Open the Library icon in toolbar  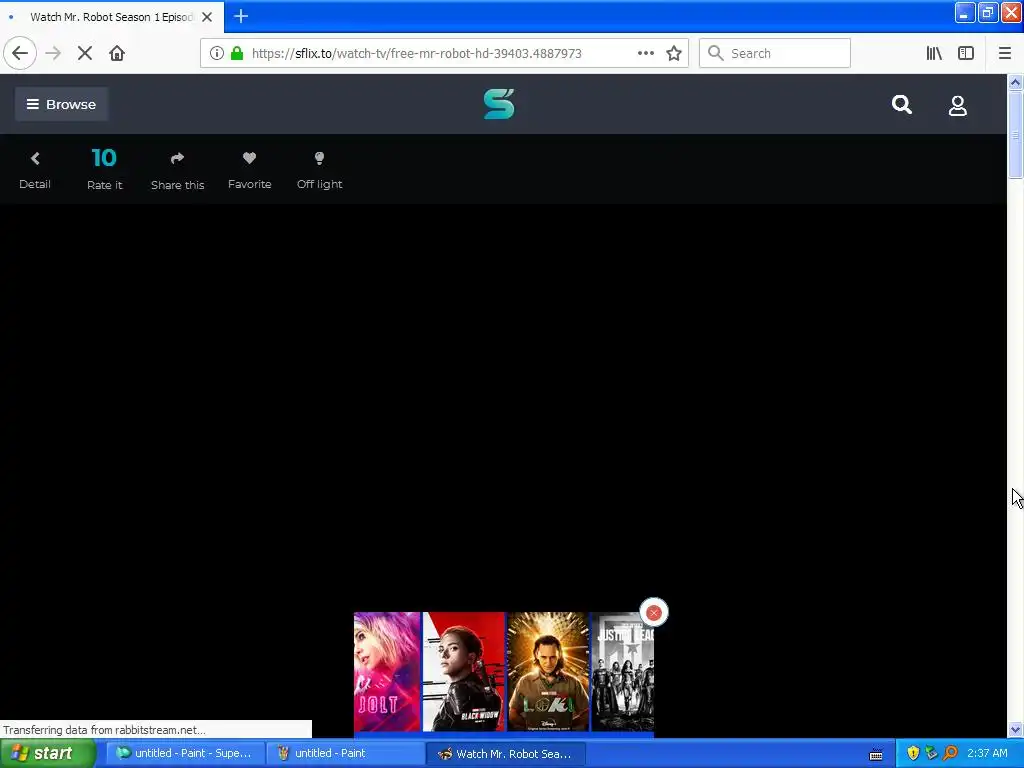coord(934,54)
